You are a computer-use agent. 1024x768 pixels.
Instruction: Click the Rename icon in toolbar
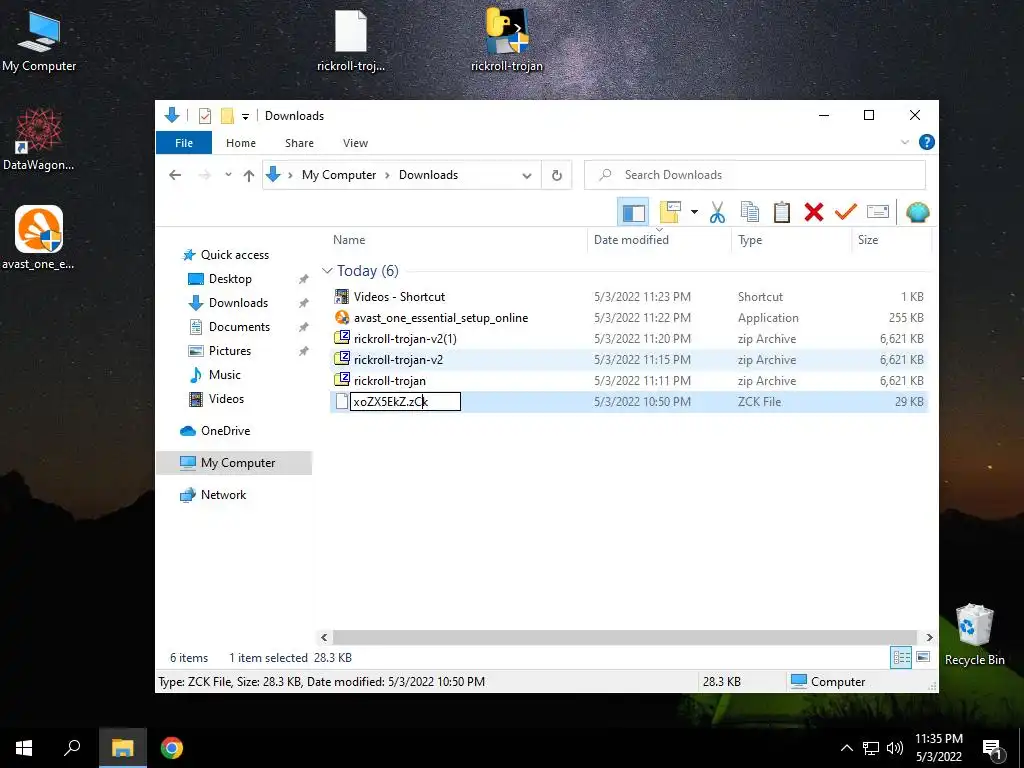[x=878, y=212]
